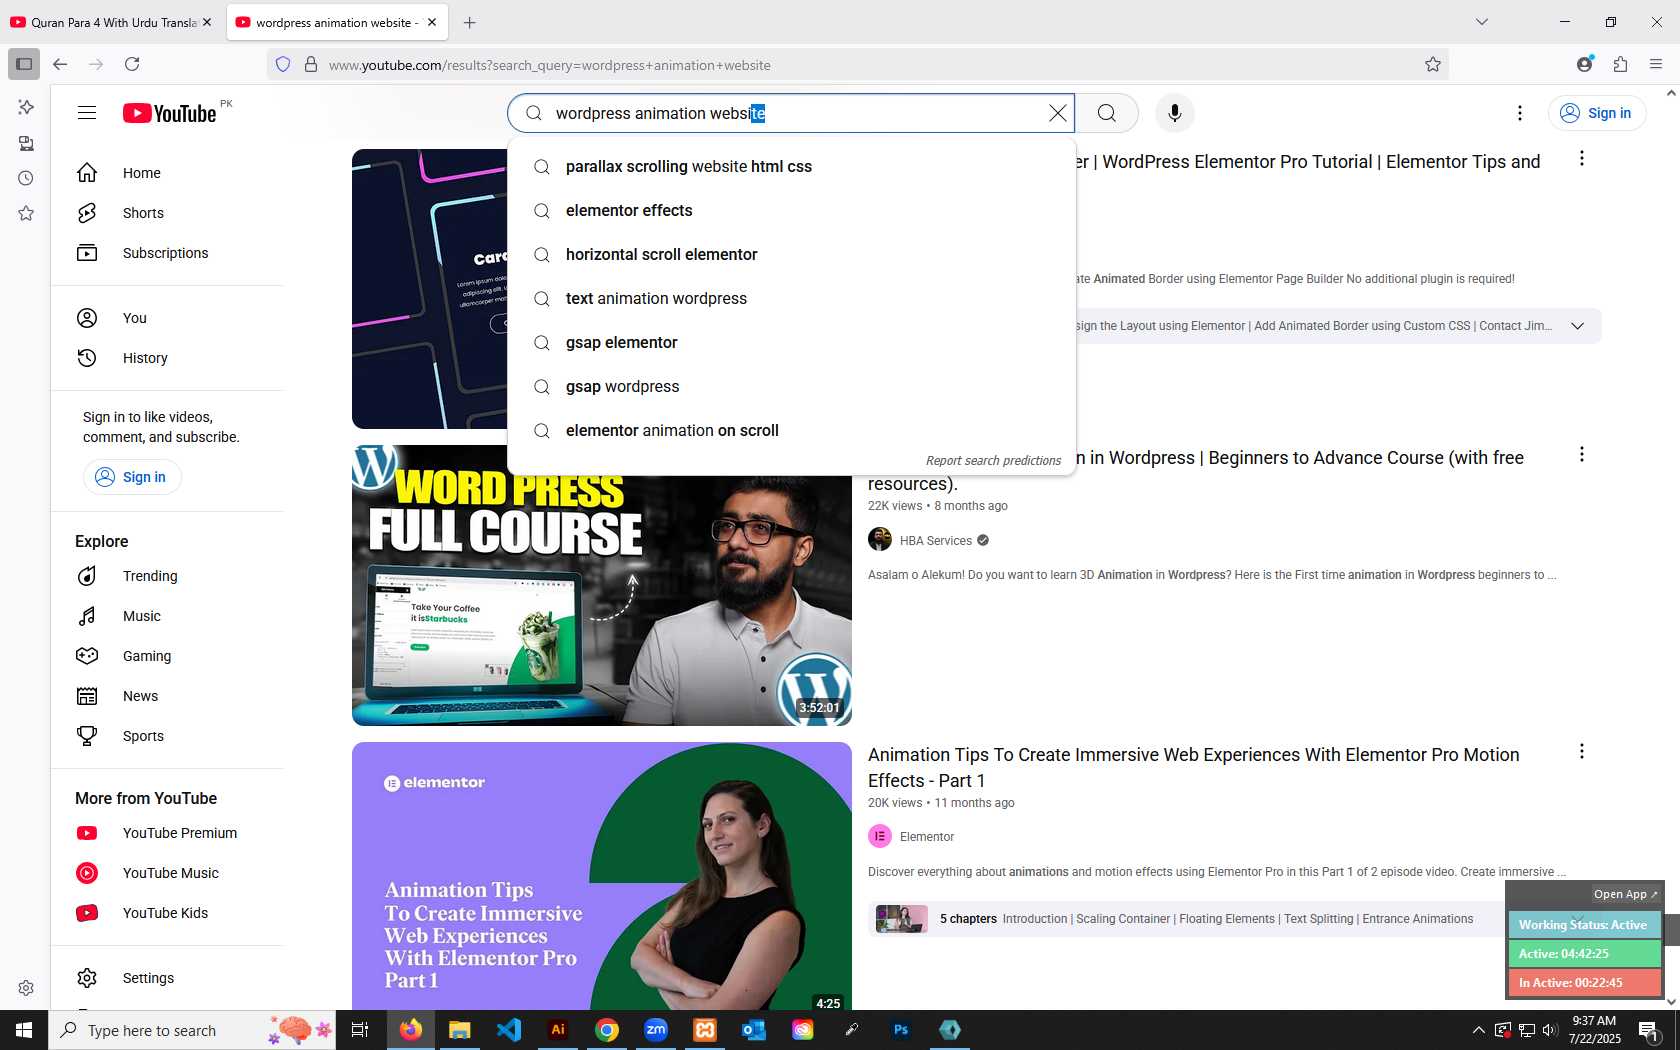The height and width of the screenshot is (1050, 1680).
Task: Open the WordPress Full Course thumbnail
Action: point(602,586)
